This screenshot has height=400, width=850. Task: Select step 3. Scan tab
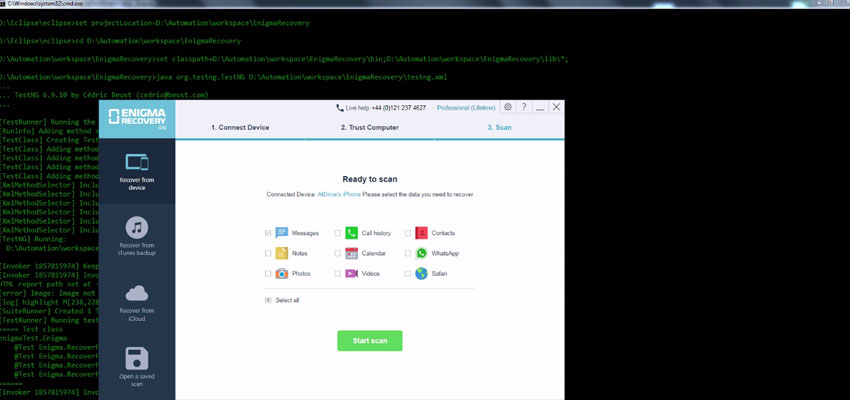click(x=499, y=128)
